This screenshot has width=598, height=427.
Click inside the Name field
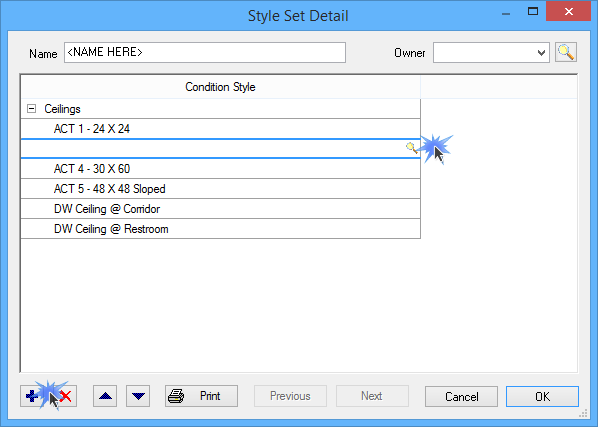(205, 52)
